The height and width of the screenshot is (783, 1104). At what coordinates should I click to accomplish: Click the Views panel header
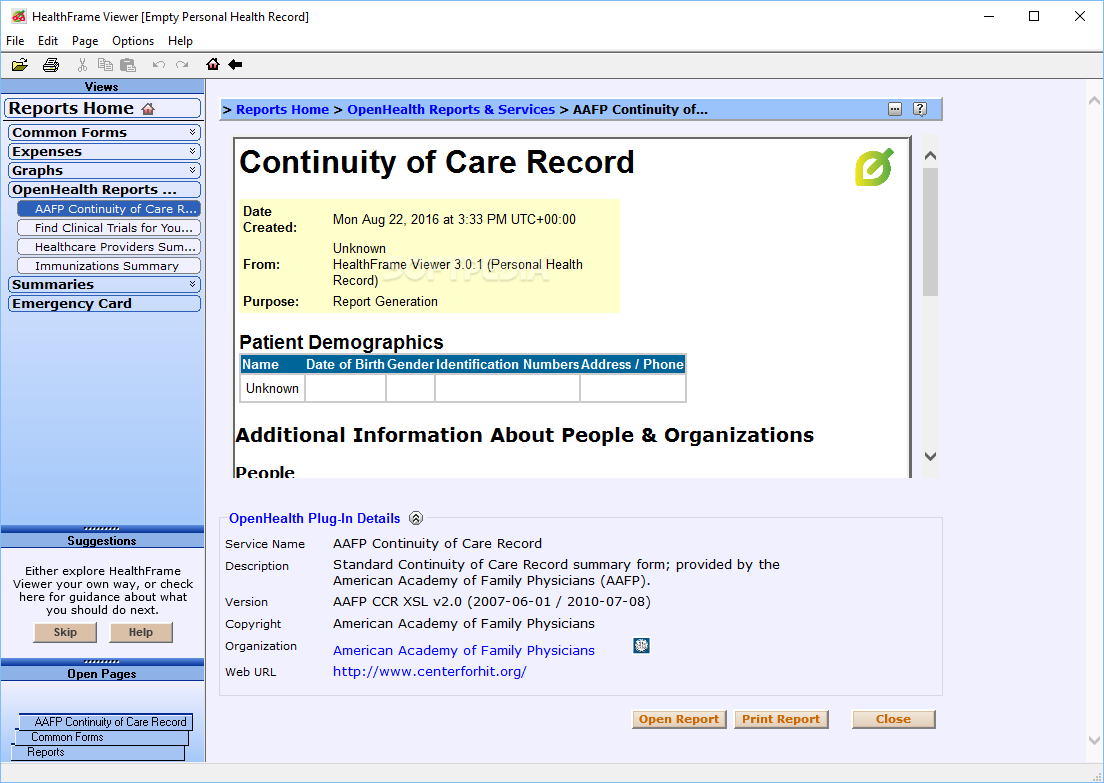click(x=102, y=87)
